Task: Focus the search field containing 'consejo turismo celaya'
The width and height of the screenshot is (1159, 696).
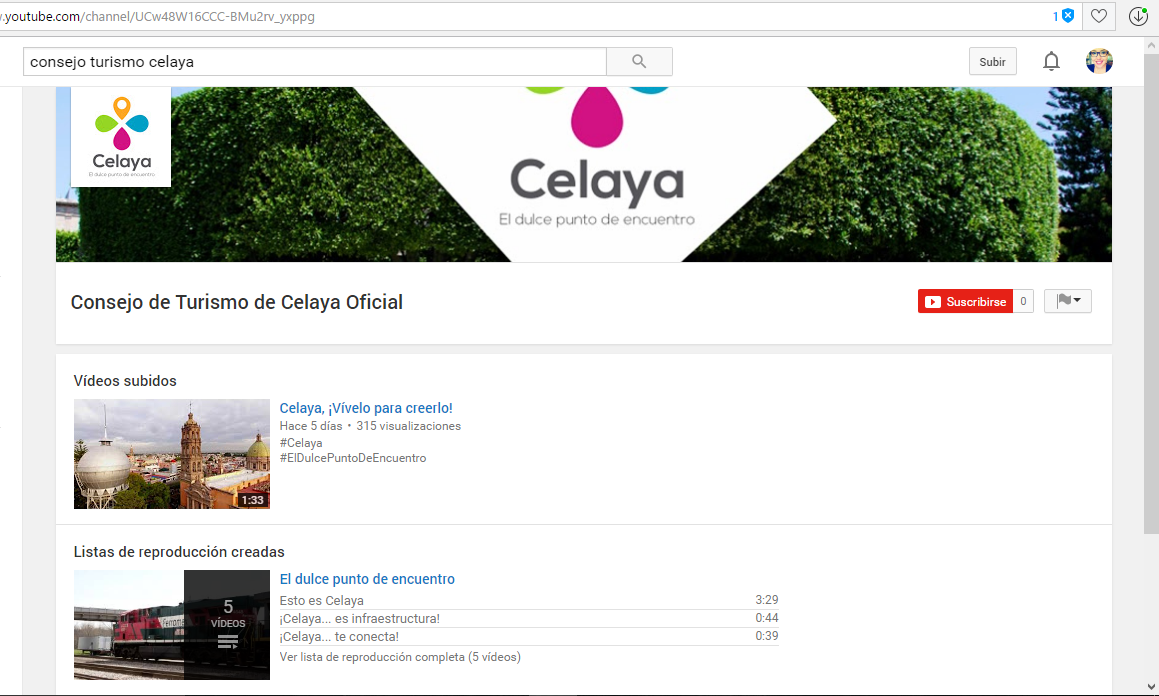Action: pos(315,61)
